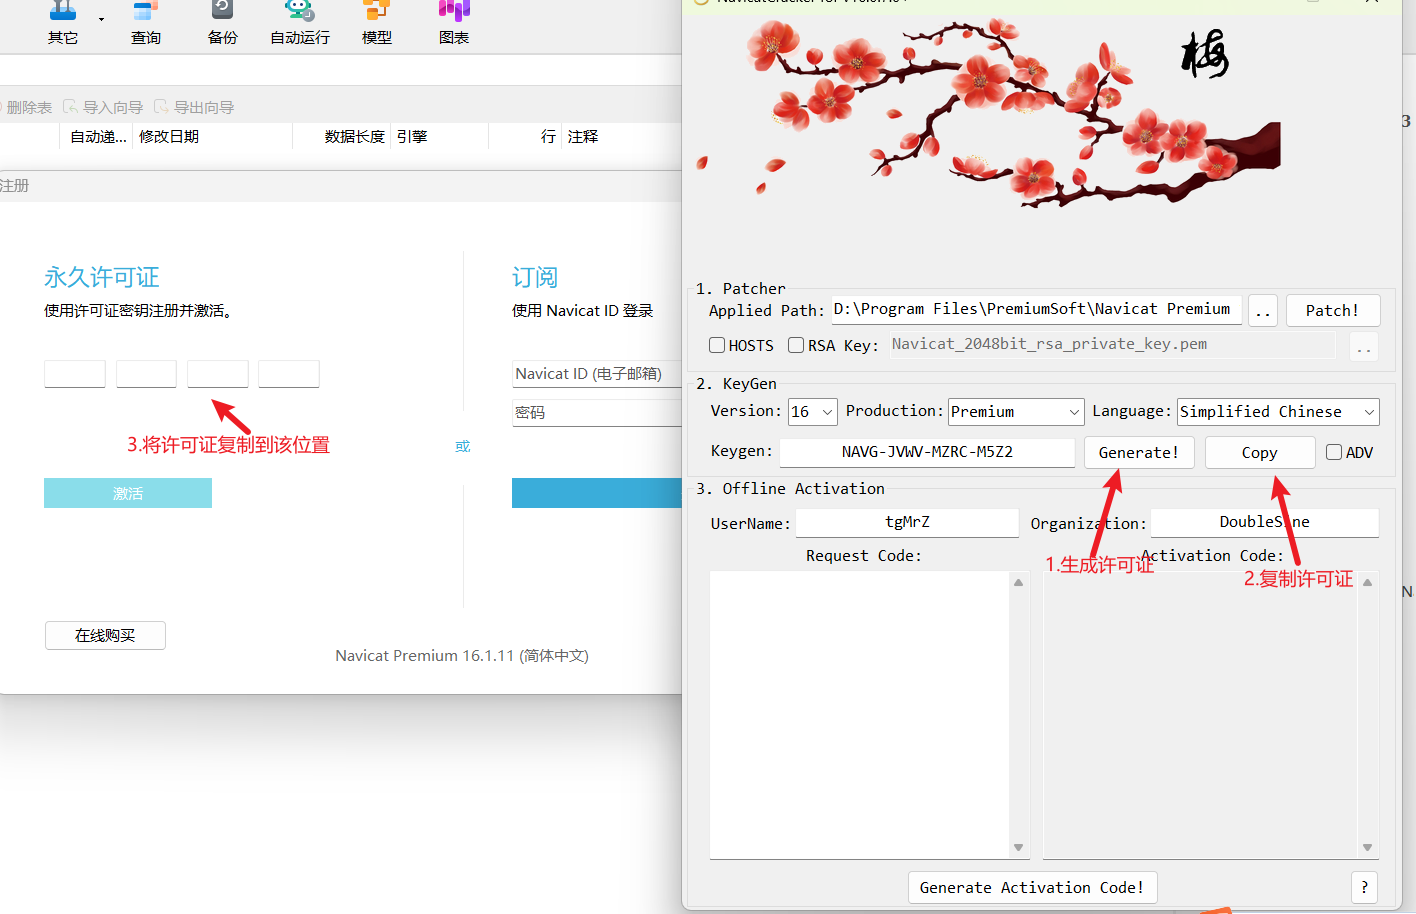The height and width of the screenshot is (914, 1416).
Task: Click the Navicat ID email input field
Action: point(597,374)
